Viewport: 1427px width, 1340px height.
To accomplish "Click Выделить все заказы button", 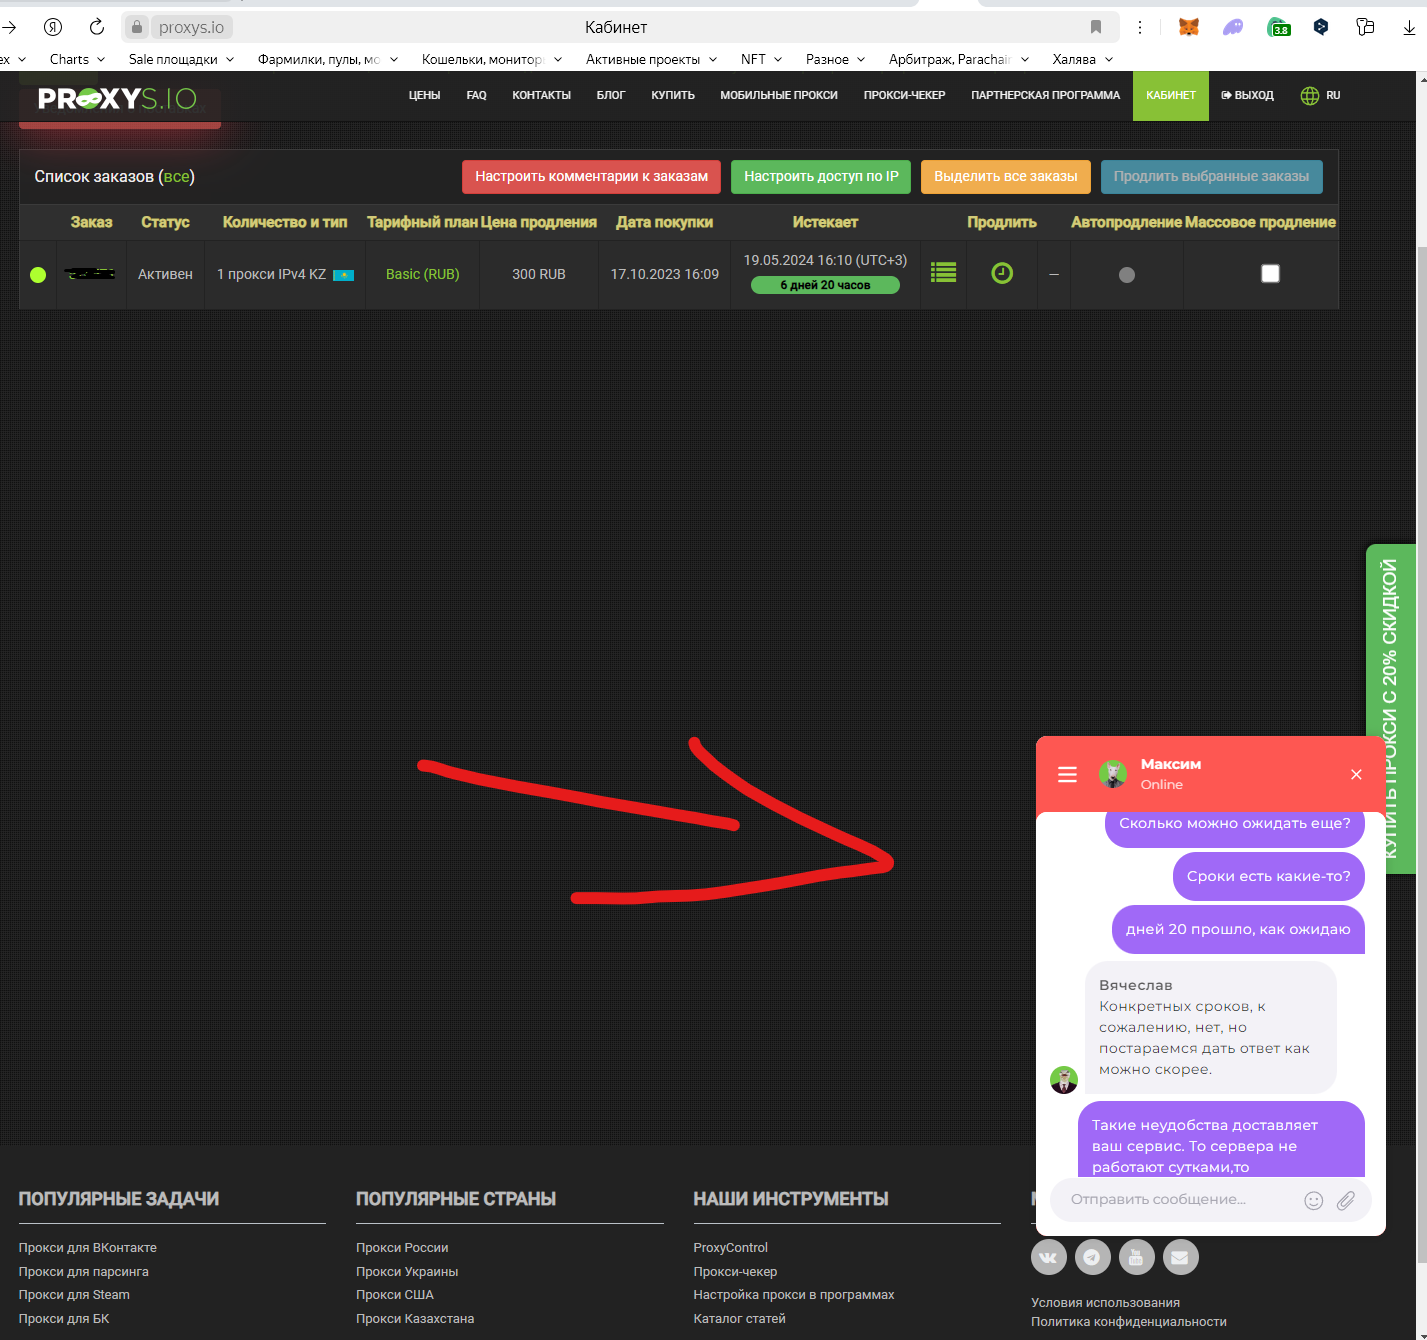I will tap(1006, 177).
